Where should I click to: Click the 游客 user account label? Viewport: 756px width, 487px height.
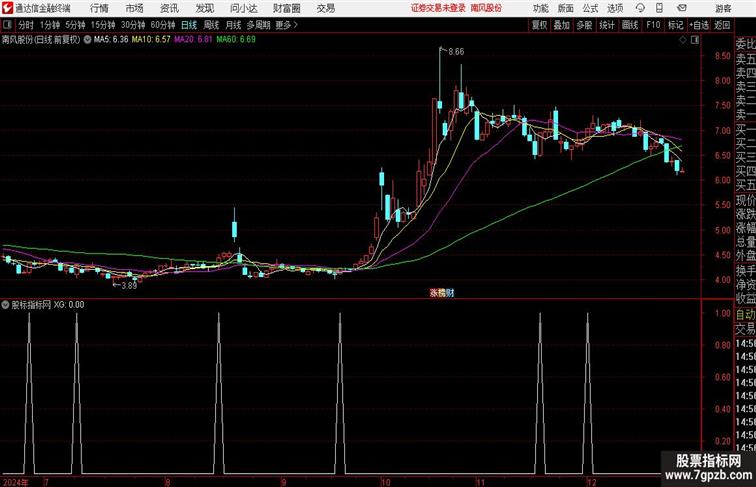click(x=723, y=8)
